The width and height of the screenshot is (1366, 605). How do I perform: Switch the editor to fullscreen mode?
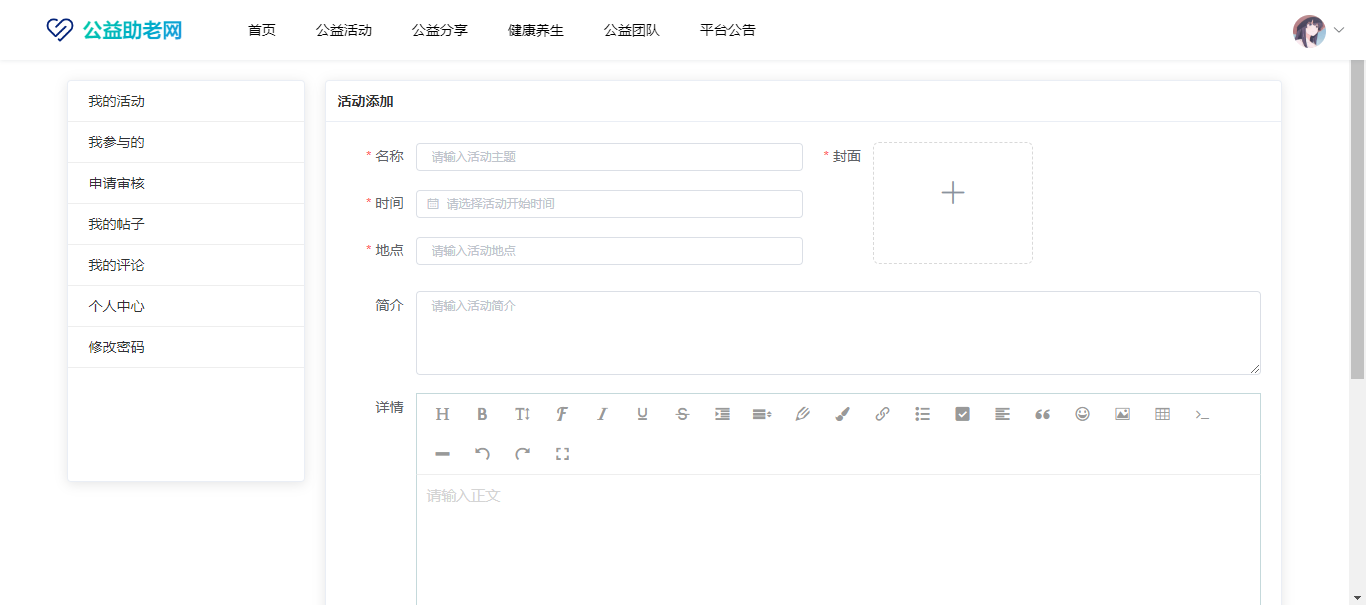click(x=562, y=454)
